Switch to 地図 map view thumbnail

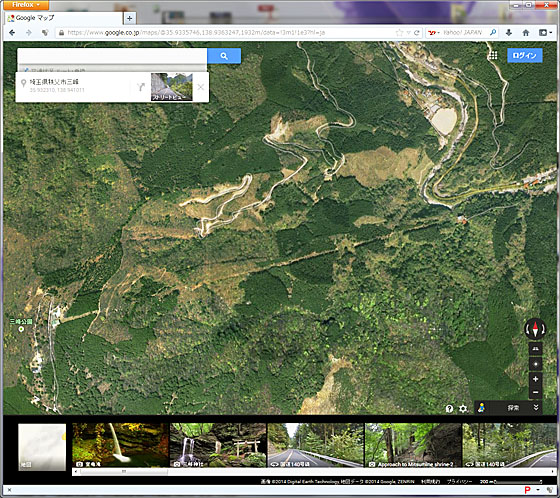click(42, 447)
